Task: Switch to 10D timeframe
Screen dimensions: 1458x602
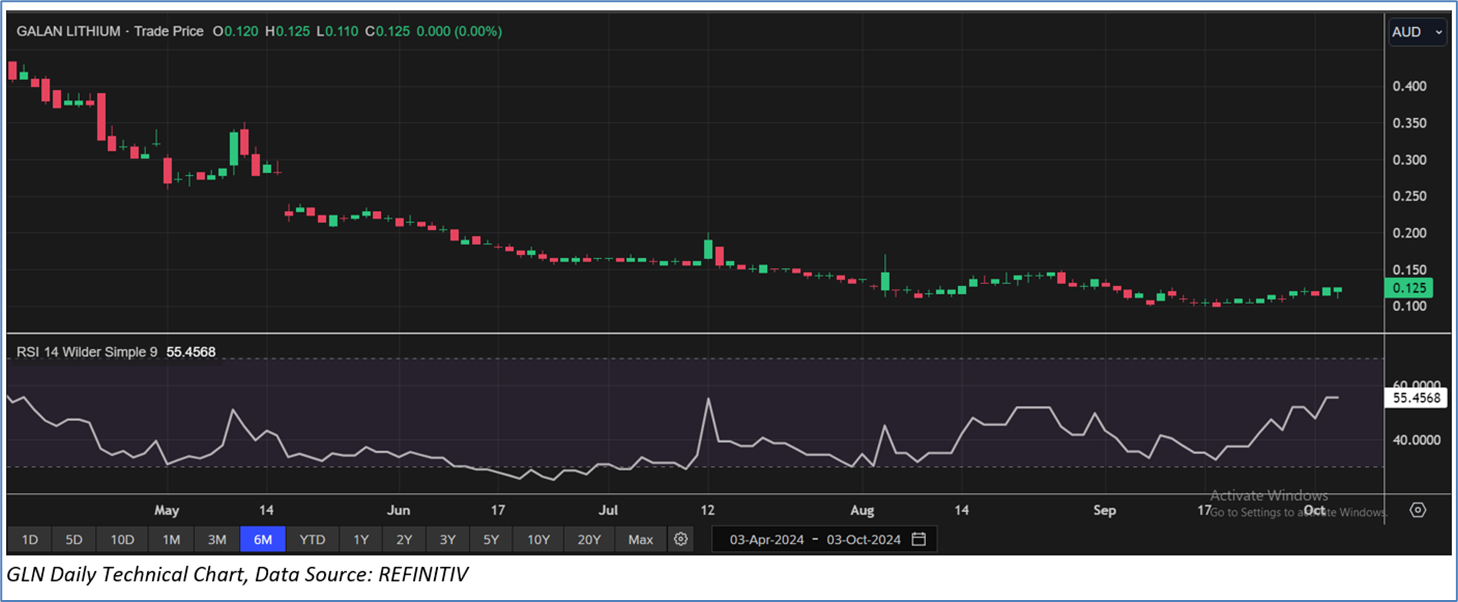Action: [x=122, y=540]
